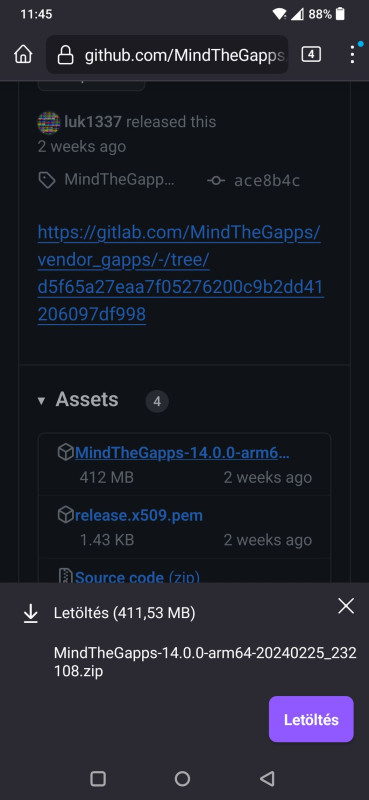The height and width of the screenshot is (800, 369).
Task: Tap the Android back triangle button
Action: tap(267, 778)
